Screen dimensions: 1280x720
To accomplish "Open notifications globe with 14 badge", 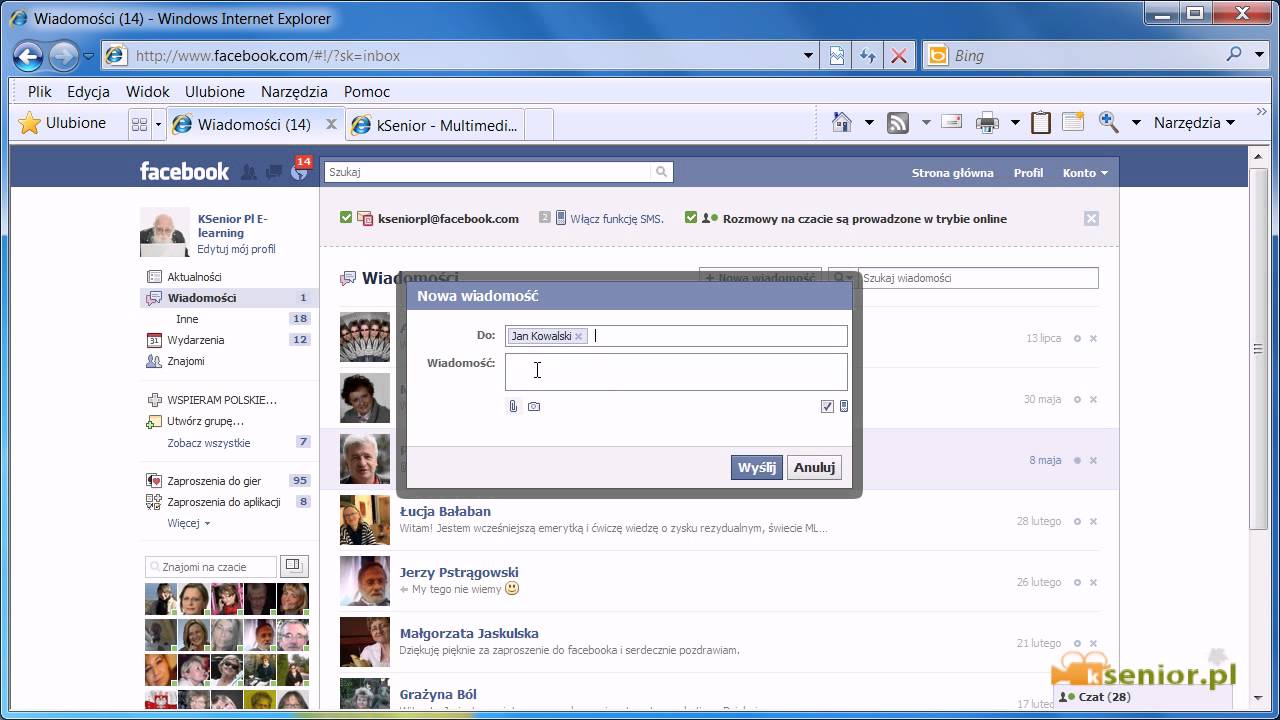I will 298,172.
